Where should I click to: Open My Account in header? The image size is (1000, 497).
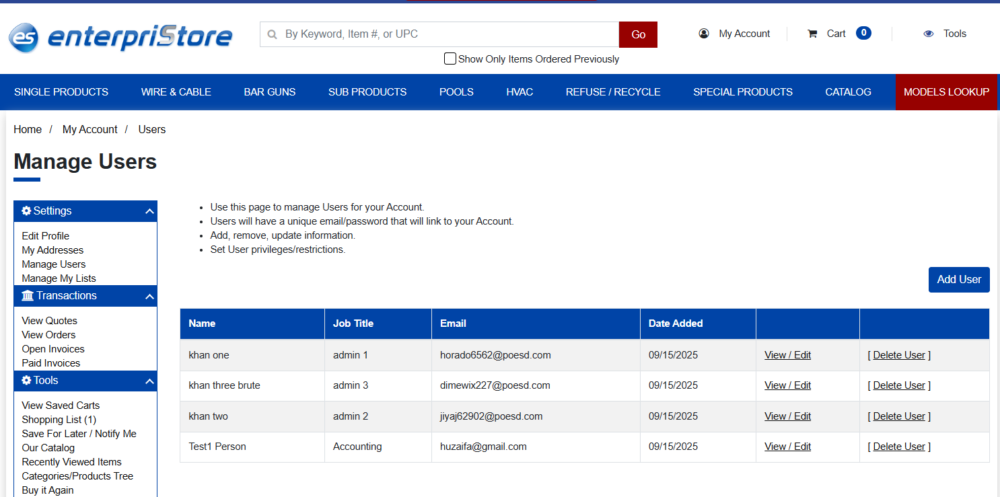[744, 34]
